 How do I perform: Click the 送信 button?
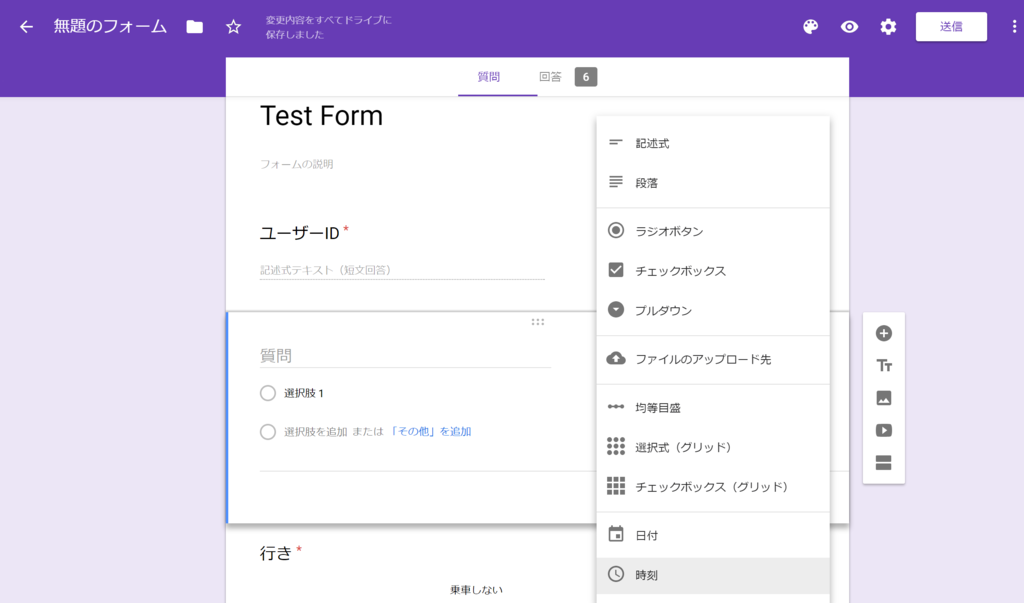(x=950, y=27)
